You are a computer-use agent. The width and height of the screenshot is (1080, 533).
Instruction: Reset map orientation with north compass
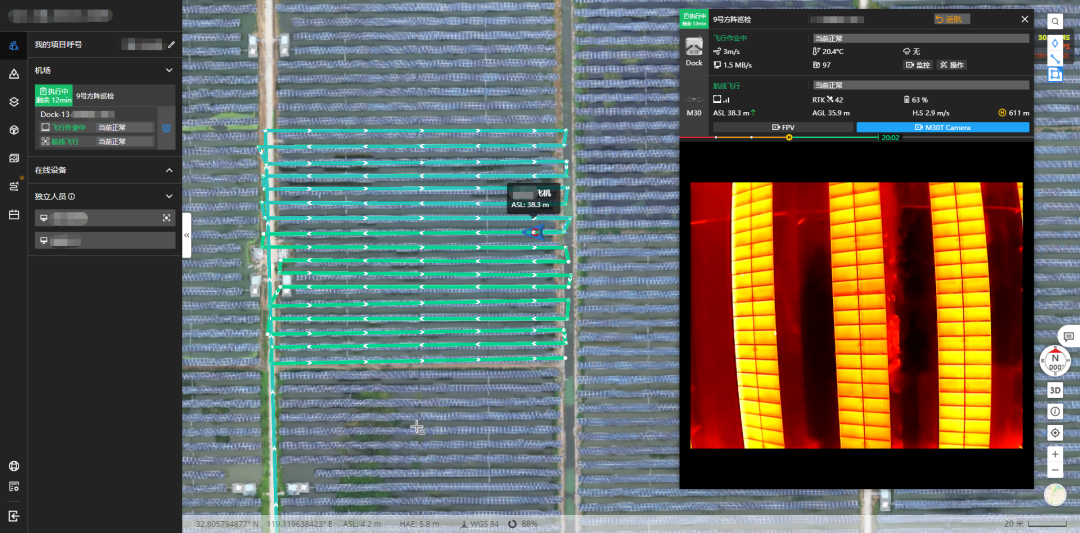pyautogui.click(x=1055, y=360)
